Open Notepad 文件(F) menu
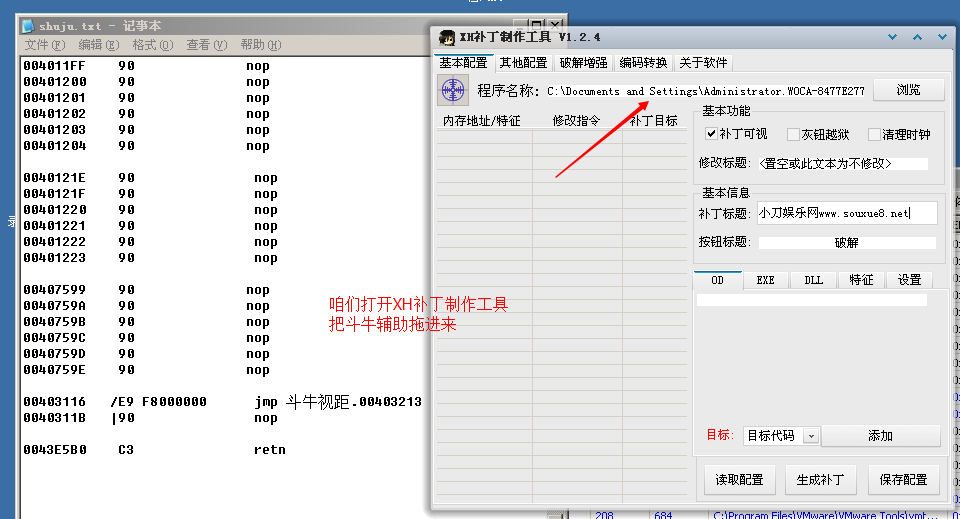Screen dimensions: 960x519 click(x=45, y=45)
